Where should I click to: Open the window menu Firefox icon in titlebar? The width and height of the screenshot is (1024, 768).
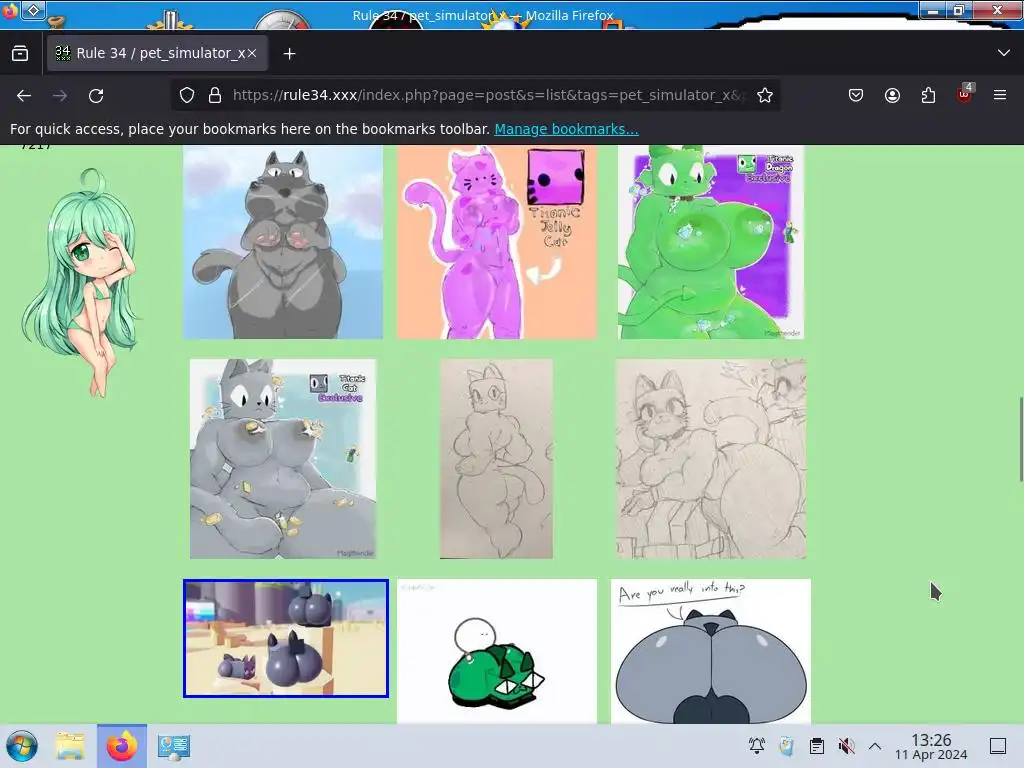point(10,10)
